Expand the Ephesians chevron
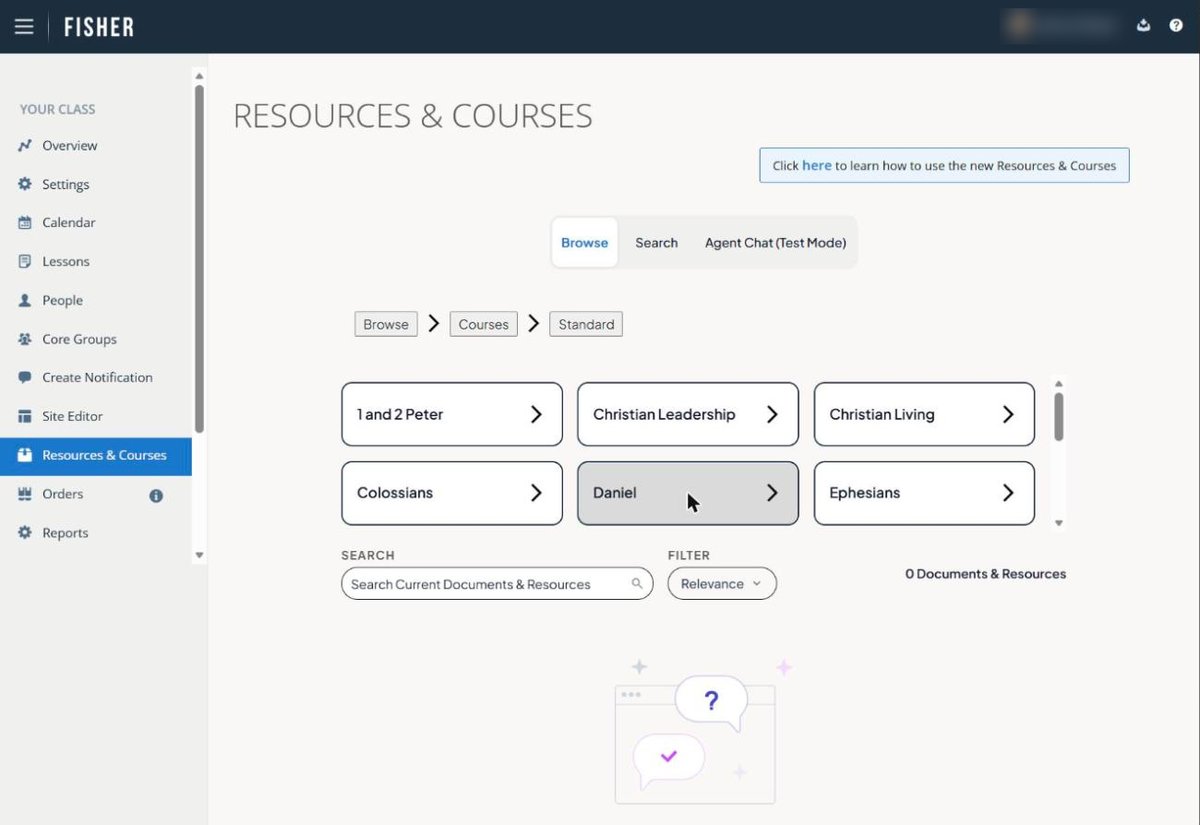 coord(1008,493)
